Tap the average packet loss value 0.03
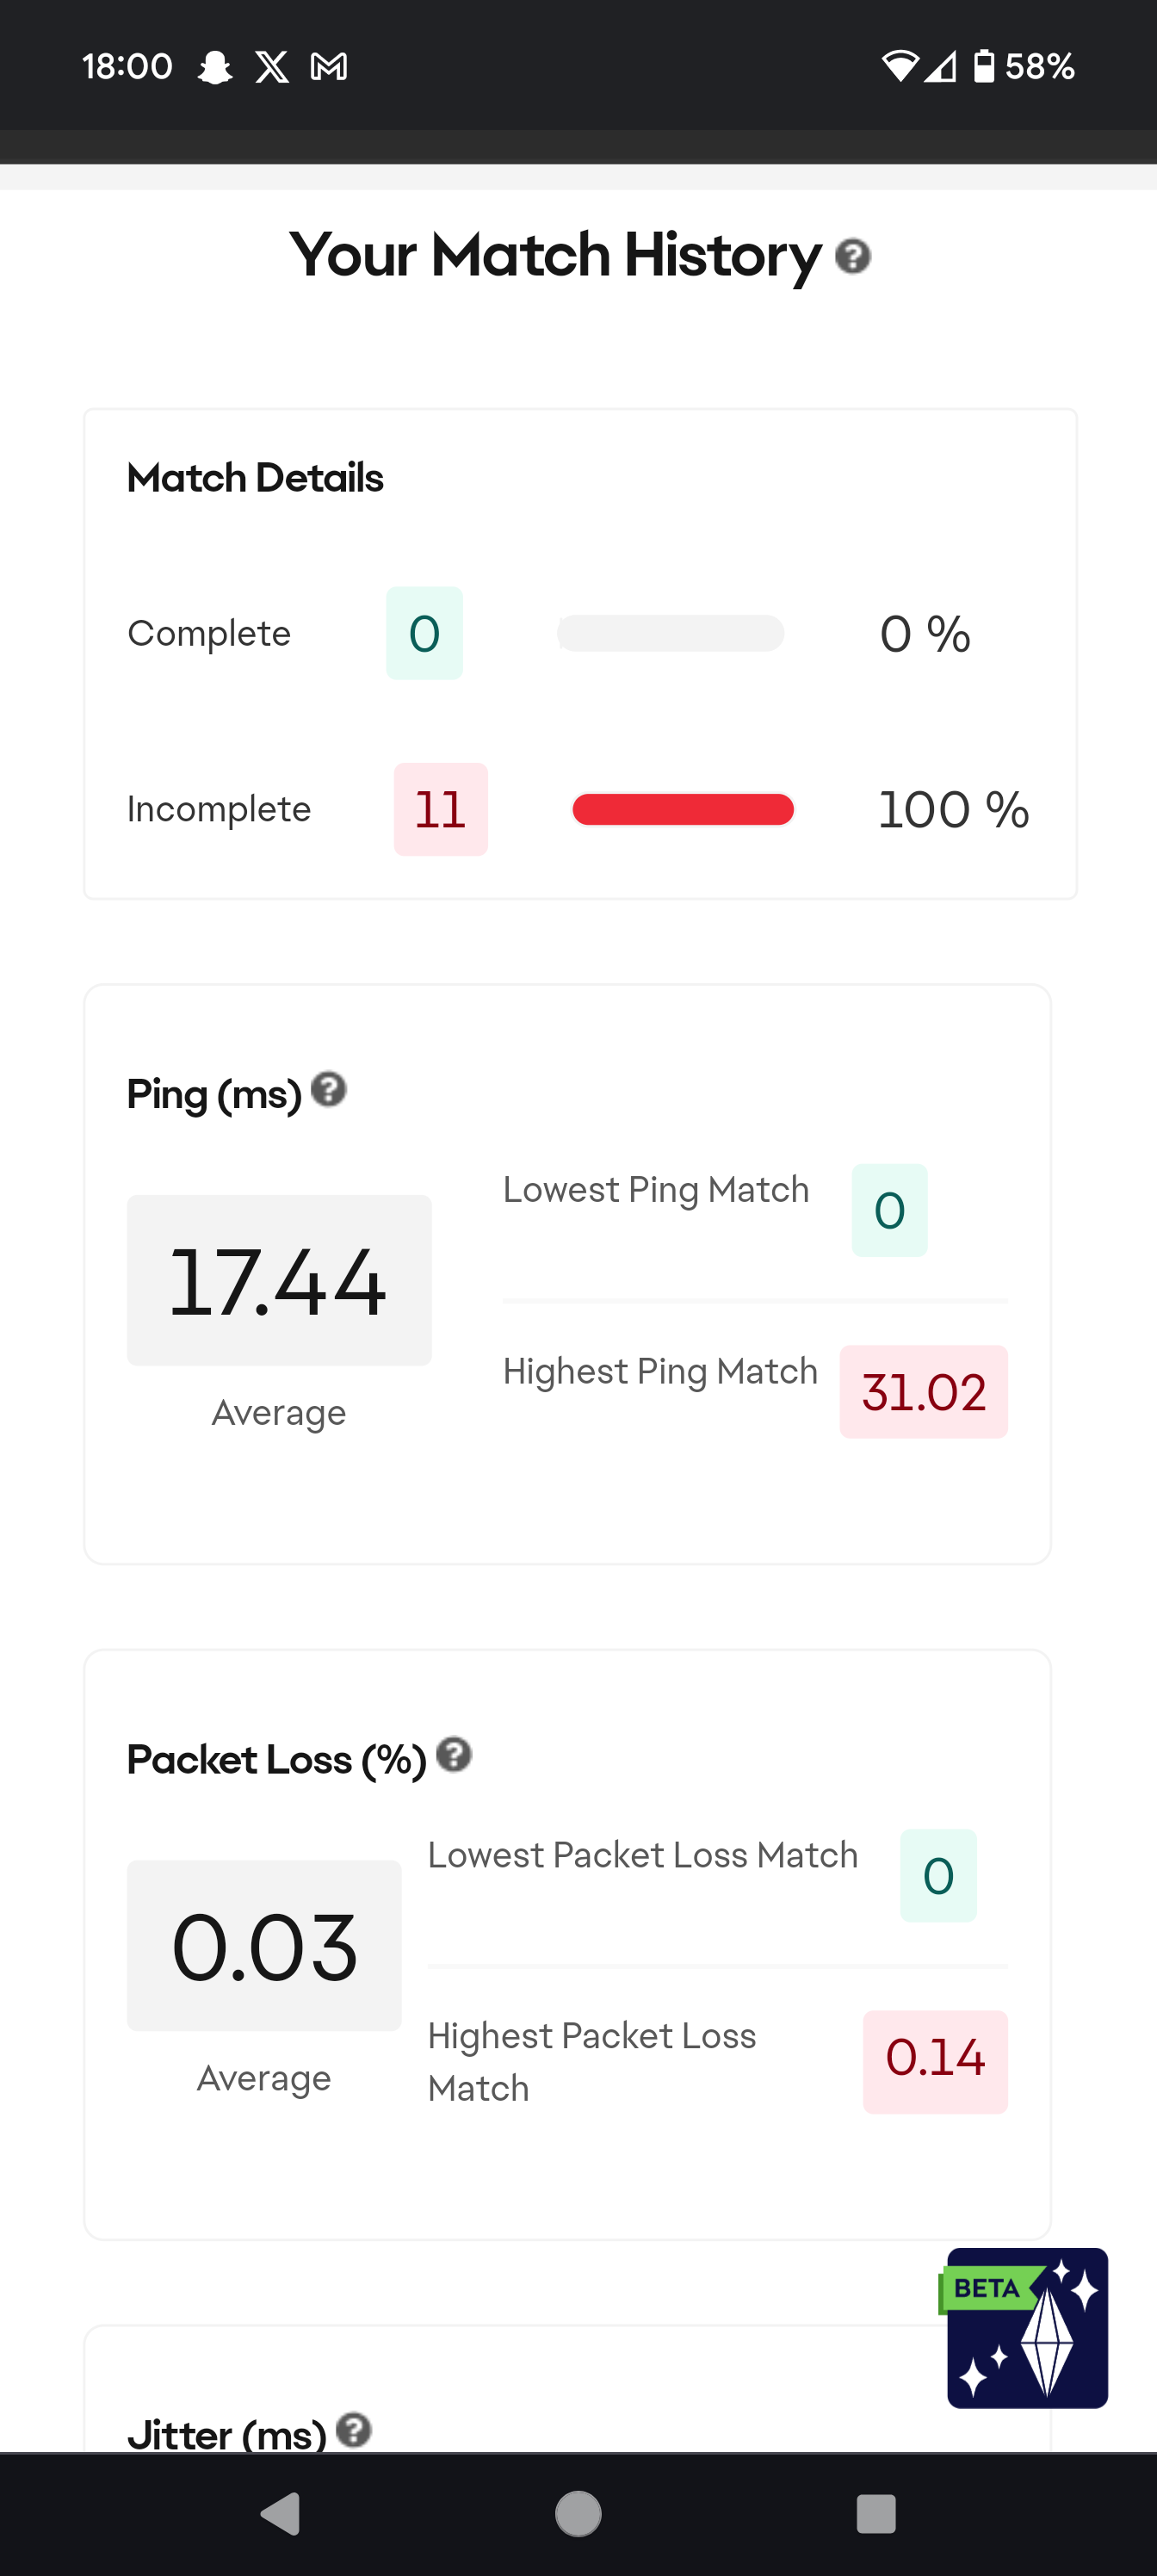Viewport: 1157px width, 2576px height. point(264,1945)
